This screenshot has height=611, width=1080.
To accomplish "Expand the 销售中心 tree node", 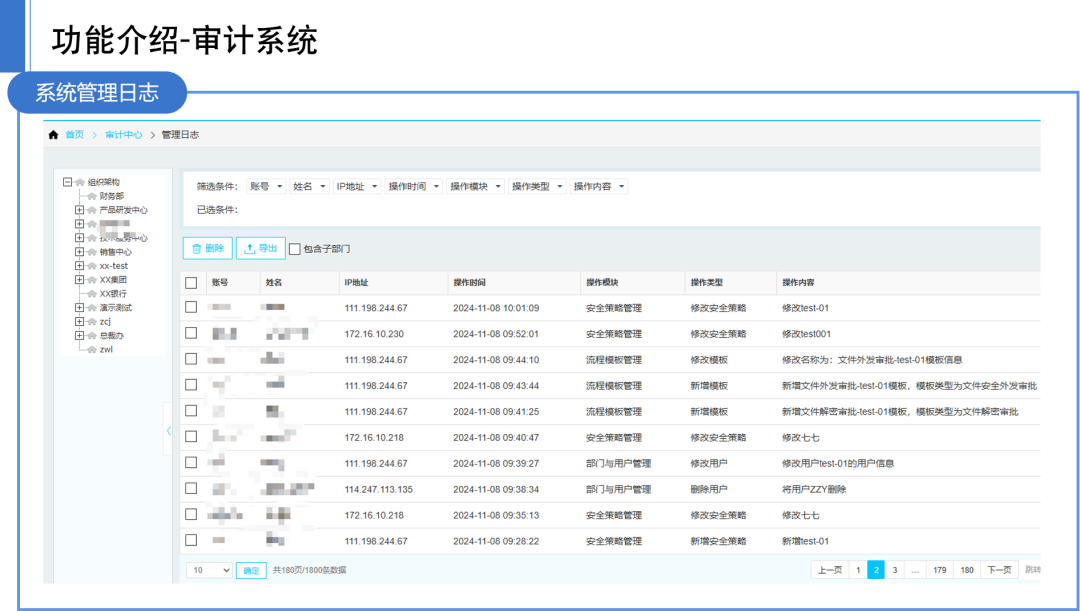I will pos(79,252).
